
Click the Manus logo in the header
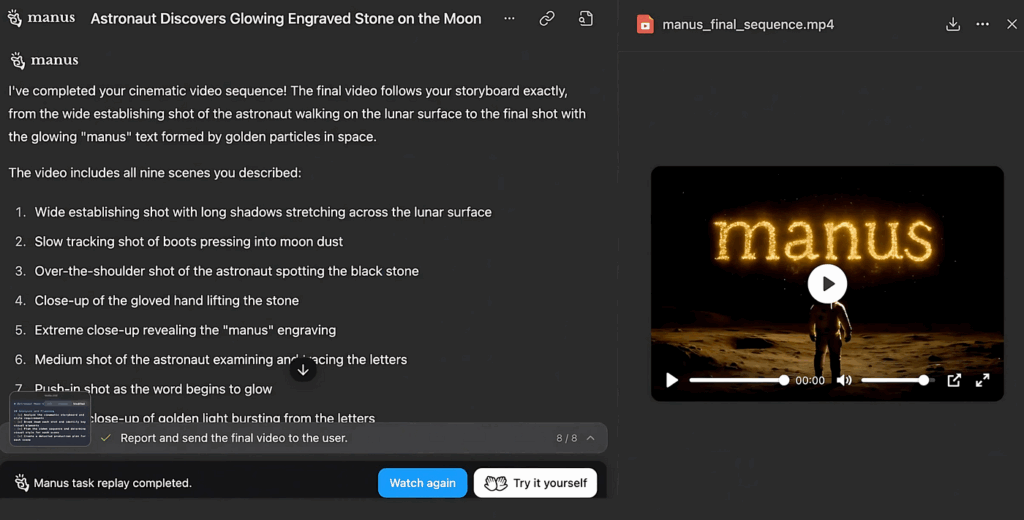coord(41,18)
